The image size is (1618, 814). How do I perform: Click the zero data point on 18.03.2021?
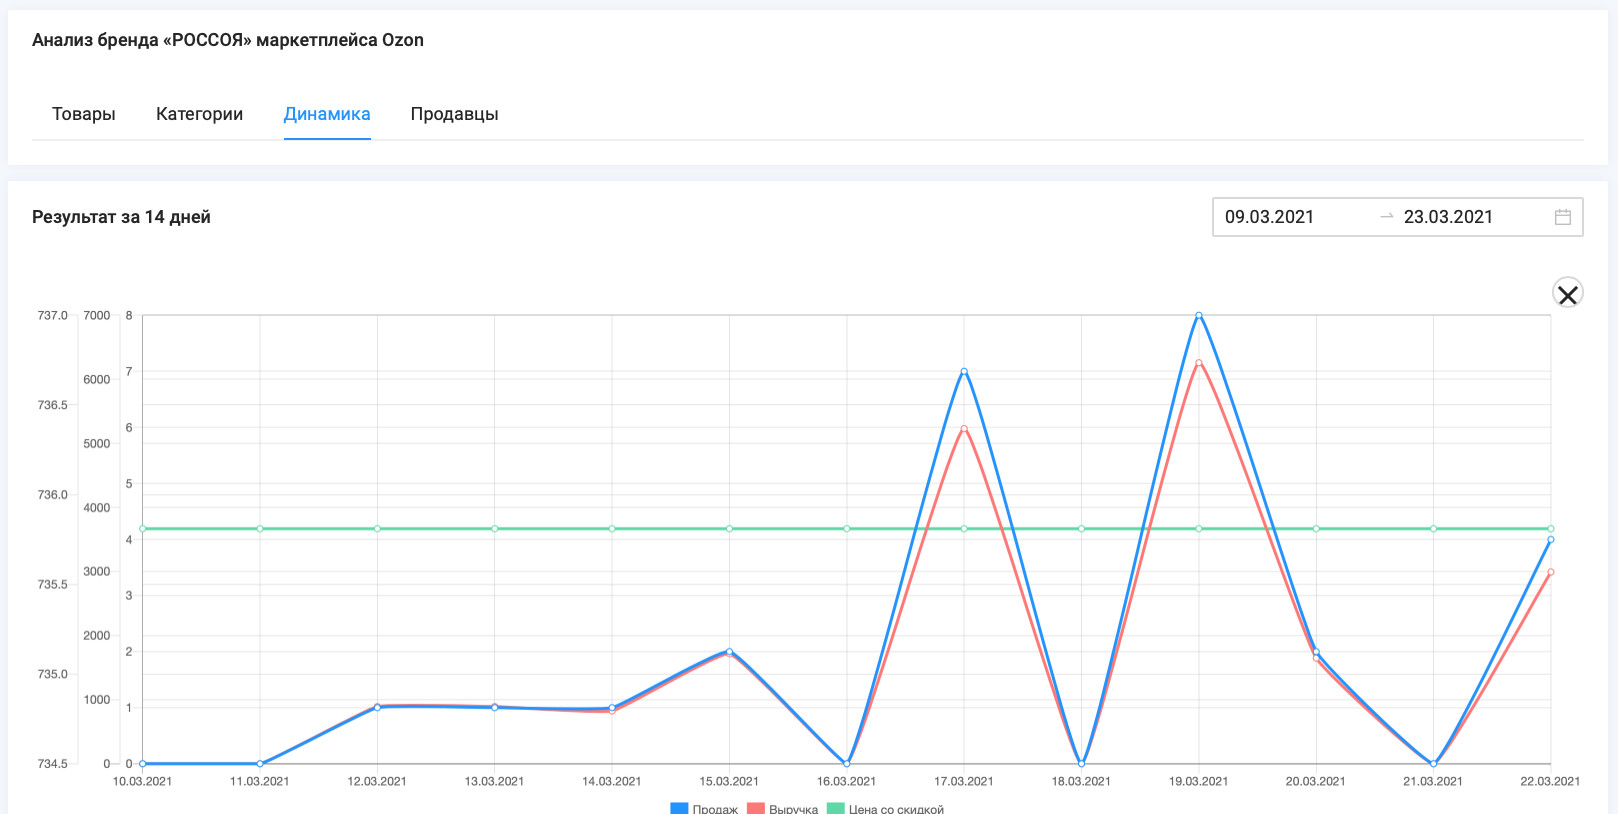click(1081, 764)
